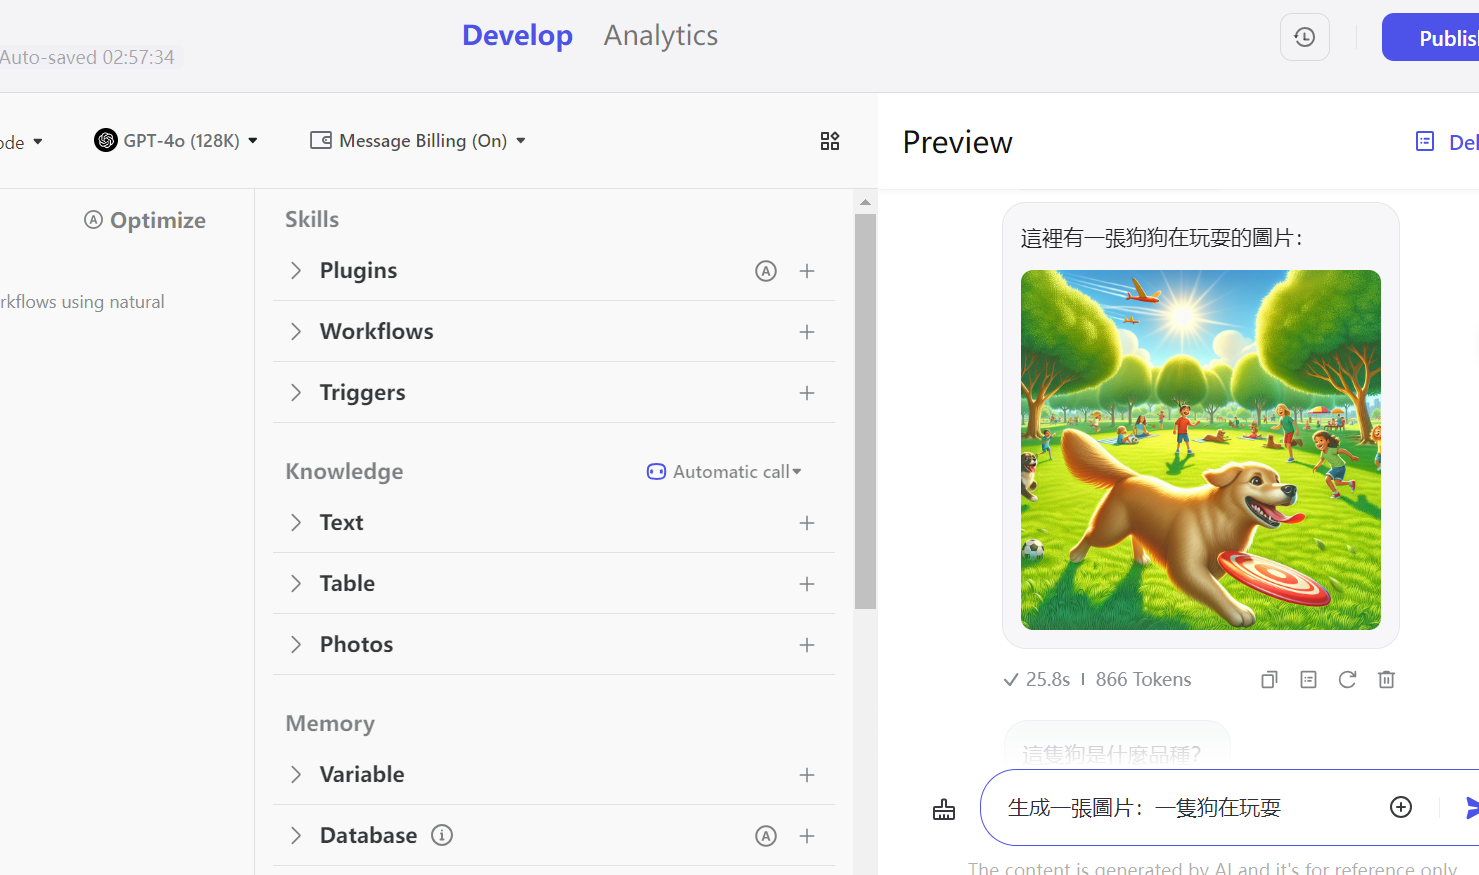Viewport: 1479px width, 875px height.
Task: Click the 'Auto-saved 02:57:34' status text
Action: coord(87,57)
